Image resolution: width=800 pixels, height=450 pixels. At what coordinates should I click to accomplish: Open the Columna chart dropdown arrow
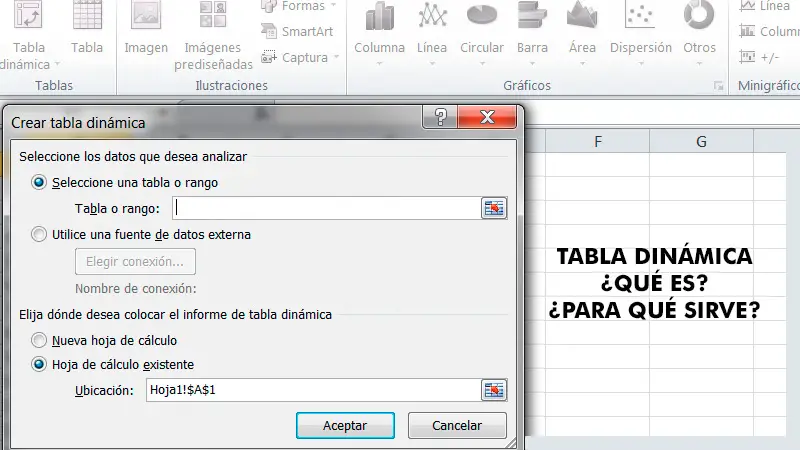coord(379,64)
